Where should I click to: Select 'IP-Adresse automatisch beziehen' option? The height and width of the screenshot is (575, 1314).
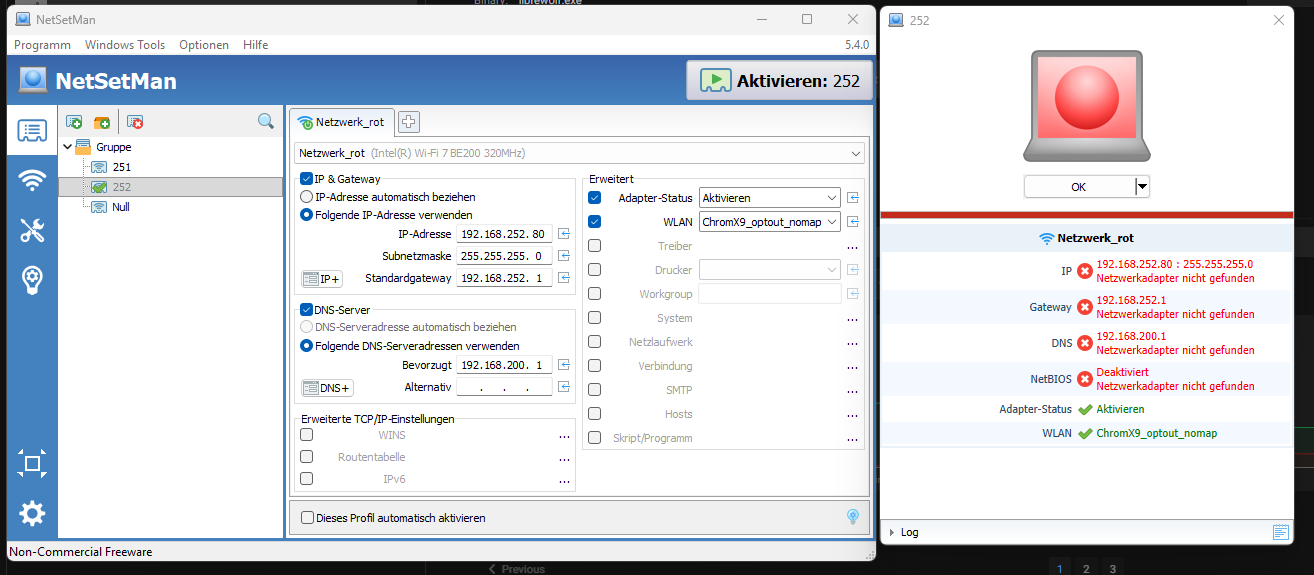(x=307, y=197)
